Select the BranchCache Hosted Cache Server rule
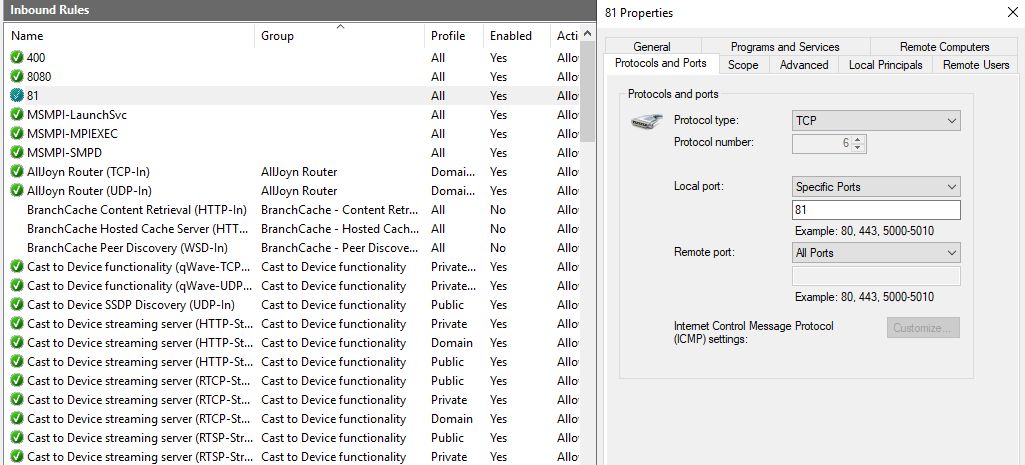1025x465 pixels. pos(139,229)
